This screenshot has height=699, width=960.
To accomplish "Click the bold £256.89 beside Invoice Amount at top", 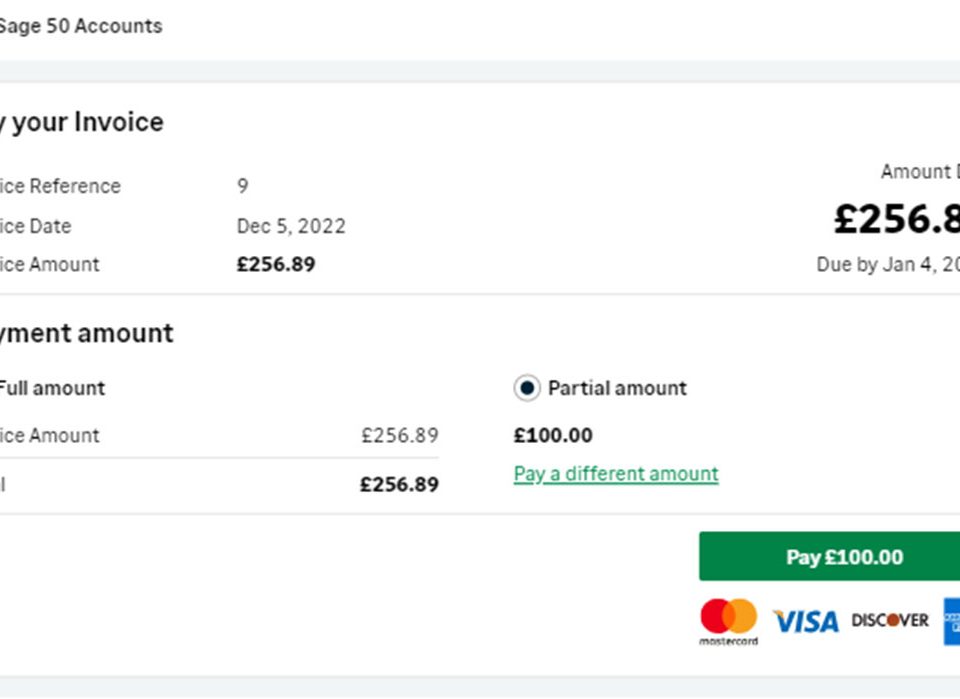I will click(x=276, y=264).
